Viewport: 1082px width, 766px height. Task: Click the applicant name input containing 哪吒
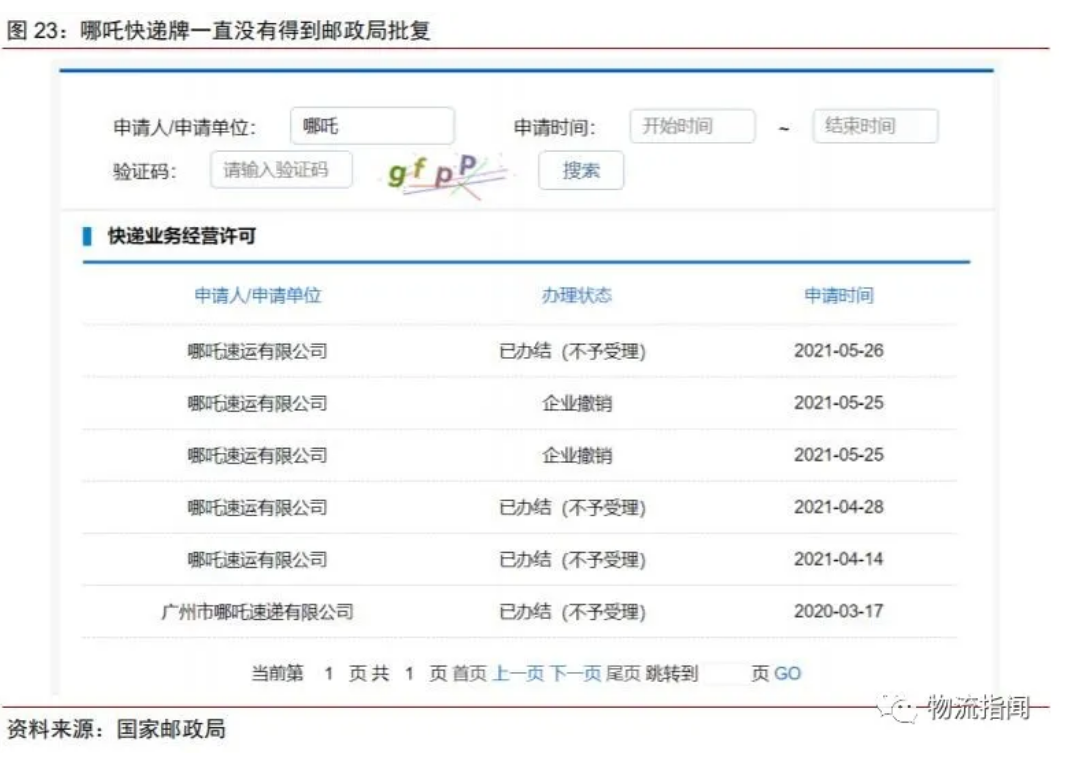click(x=372, y=126)
